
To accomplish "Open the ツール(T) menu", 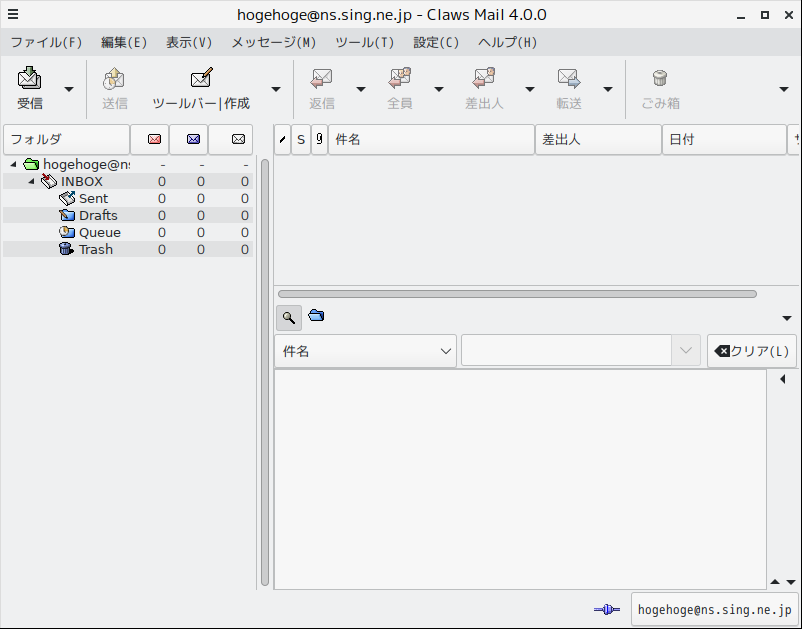I will point(365,42).
